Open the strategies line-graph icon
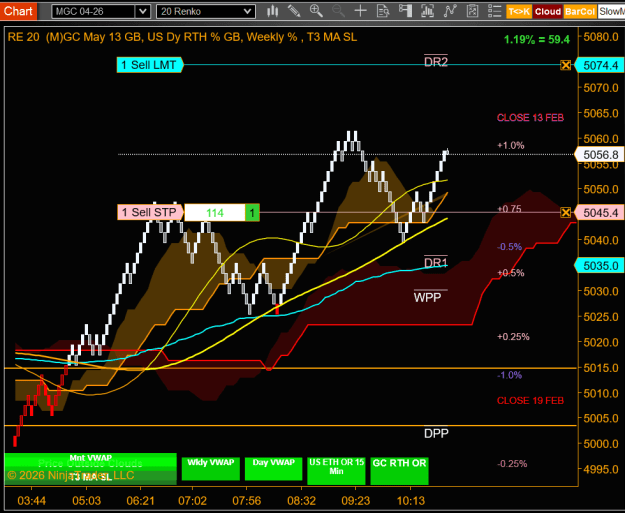This screenshot has height=513, width=625. pos(450,11)
